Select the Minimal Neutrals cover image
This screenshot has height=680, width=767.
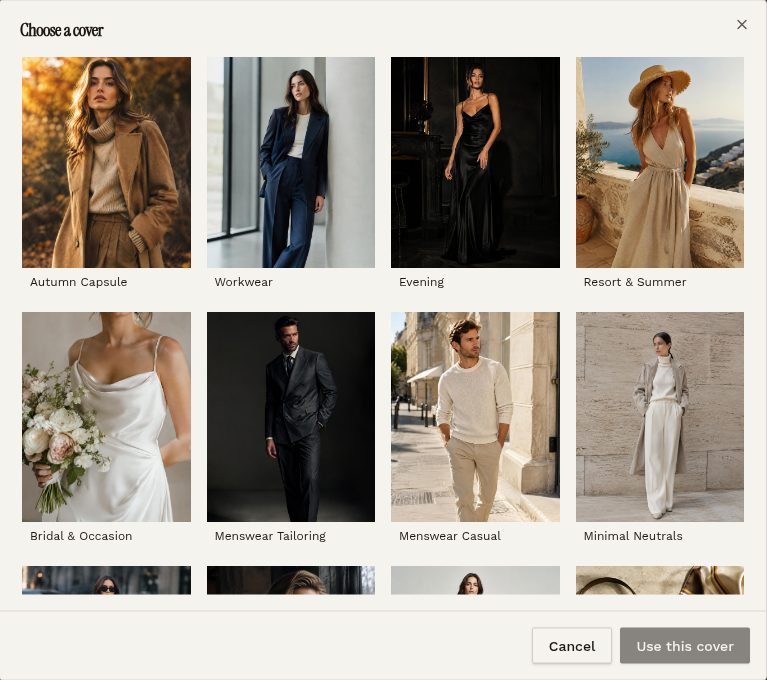coord(660,417)
